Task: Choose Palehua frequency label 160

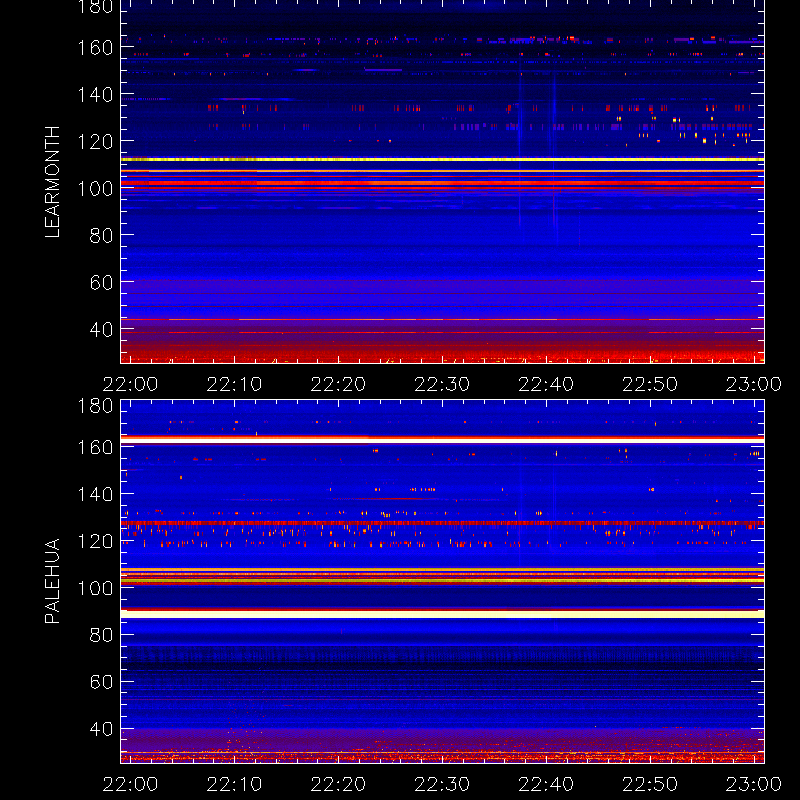Action: click(x=95, y=447)
